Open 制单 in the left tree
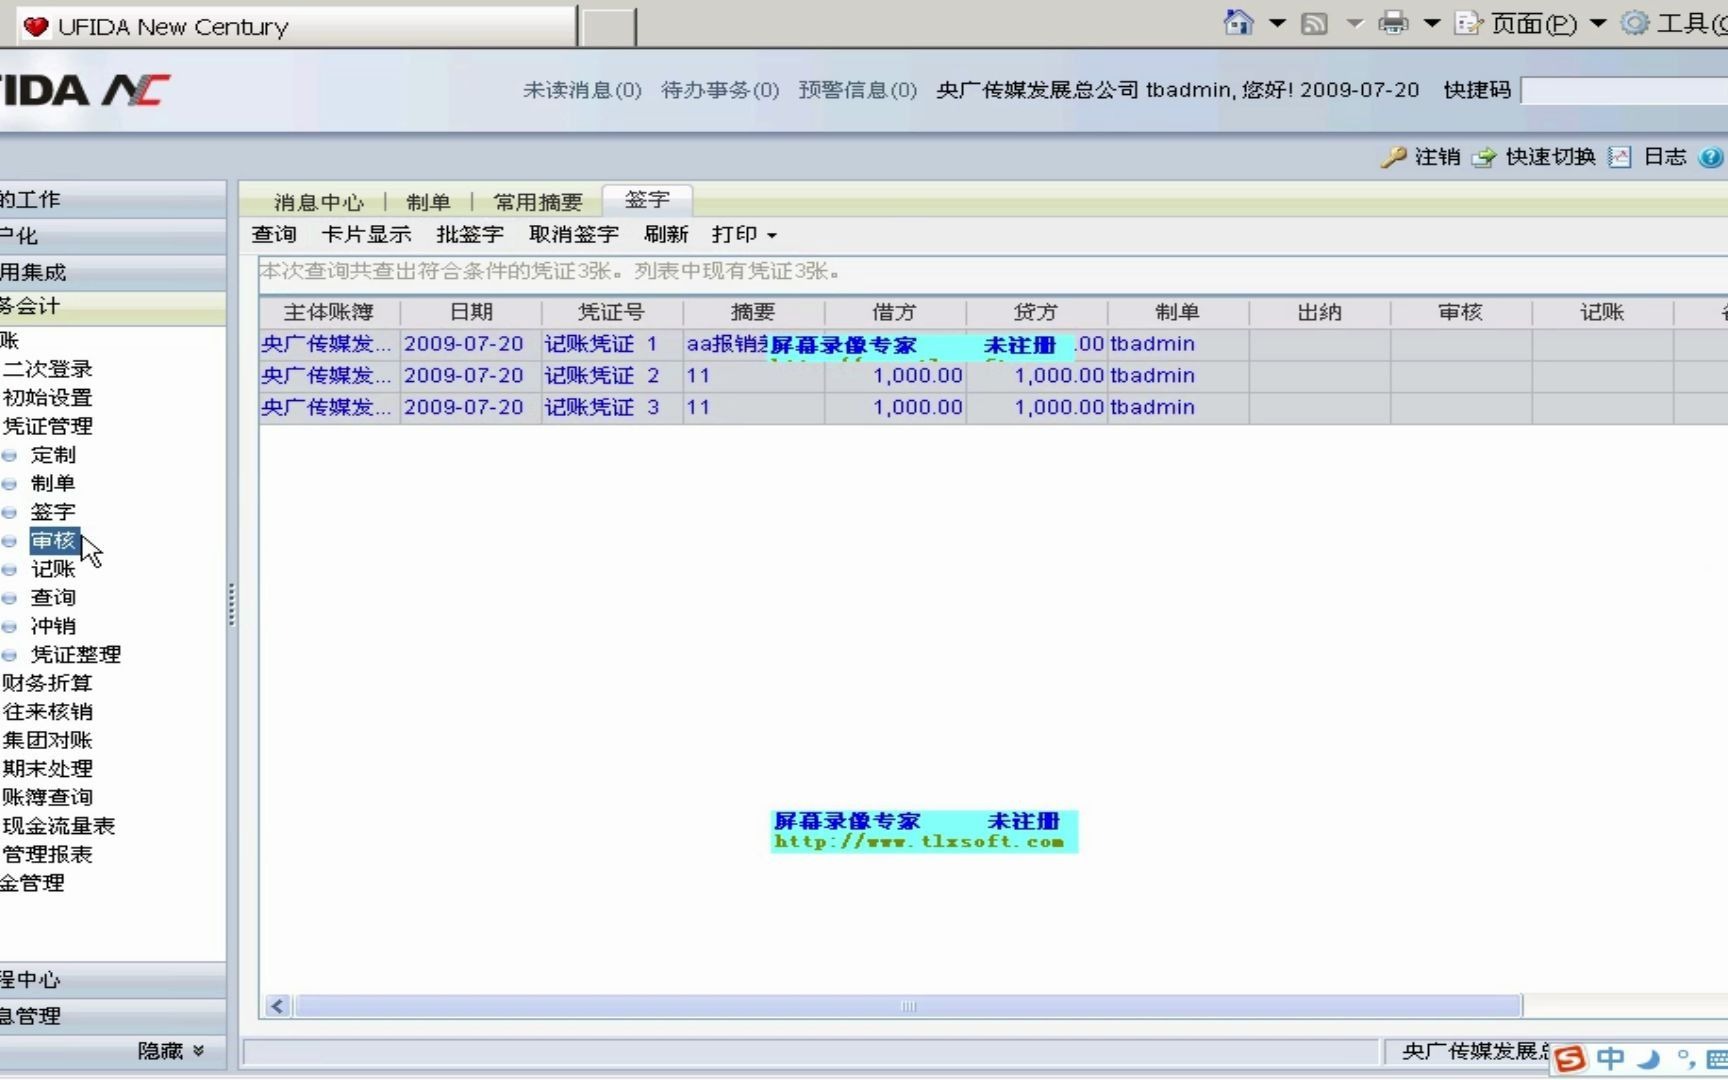 point(53,484)
